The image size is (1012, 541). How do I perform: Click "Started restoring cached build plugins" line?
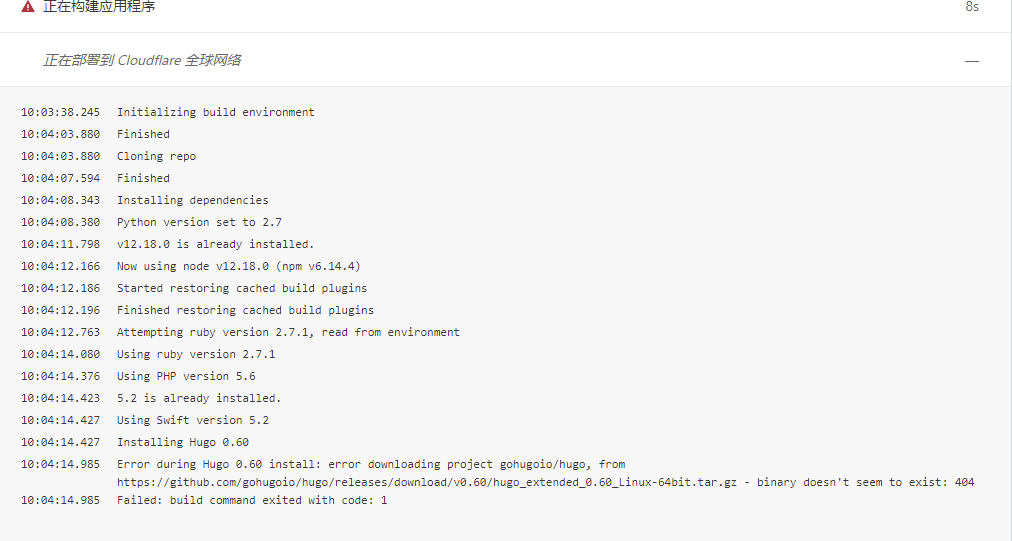pos(241,288)
